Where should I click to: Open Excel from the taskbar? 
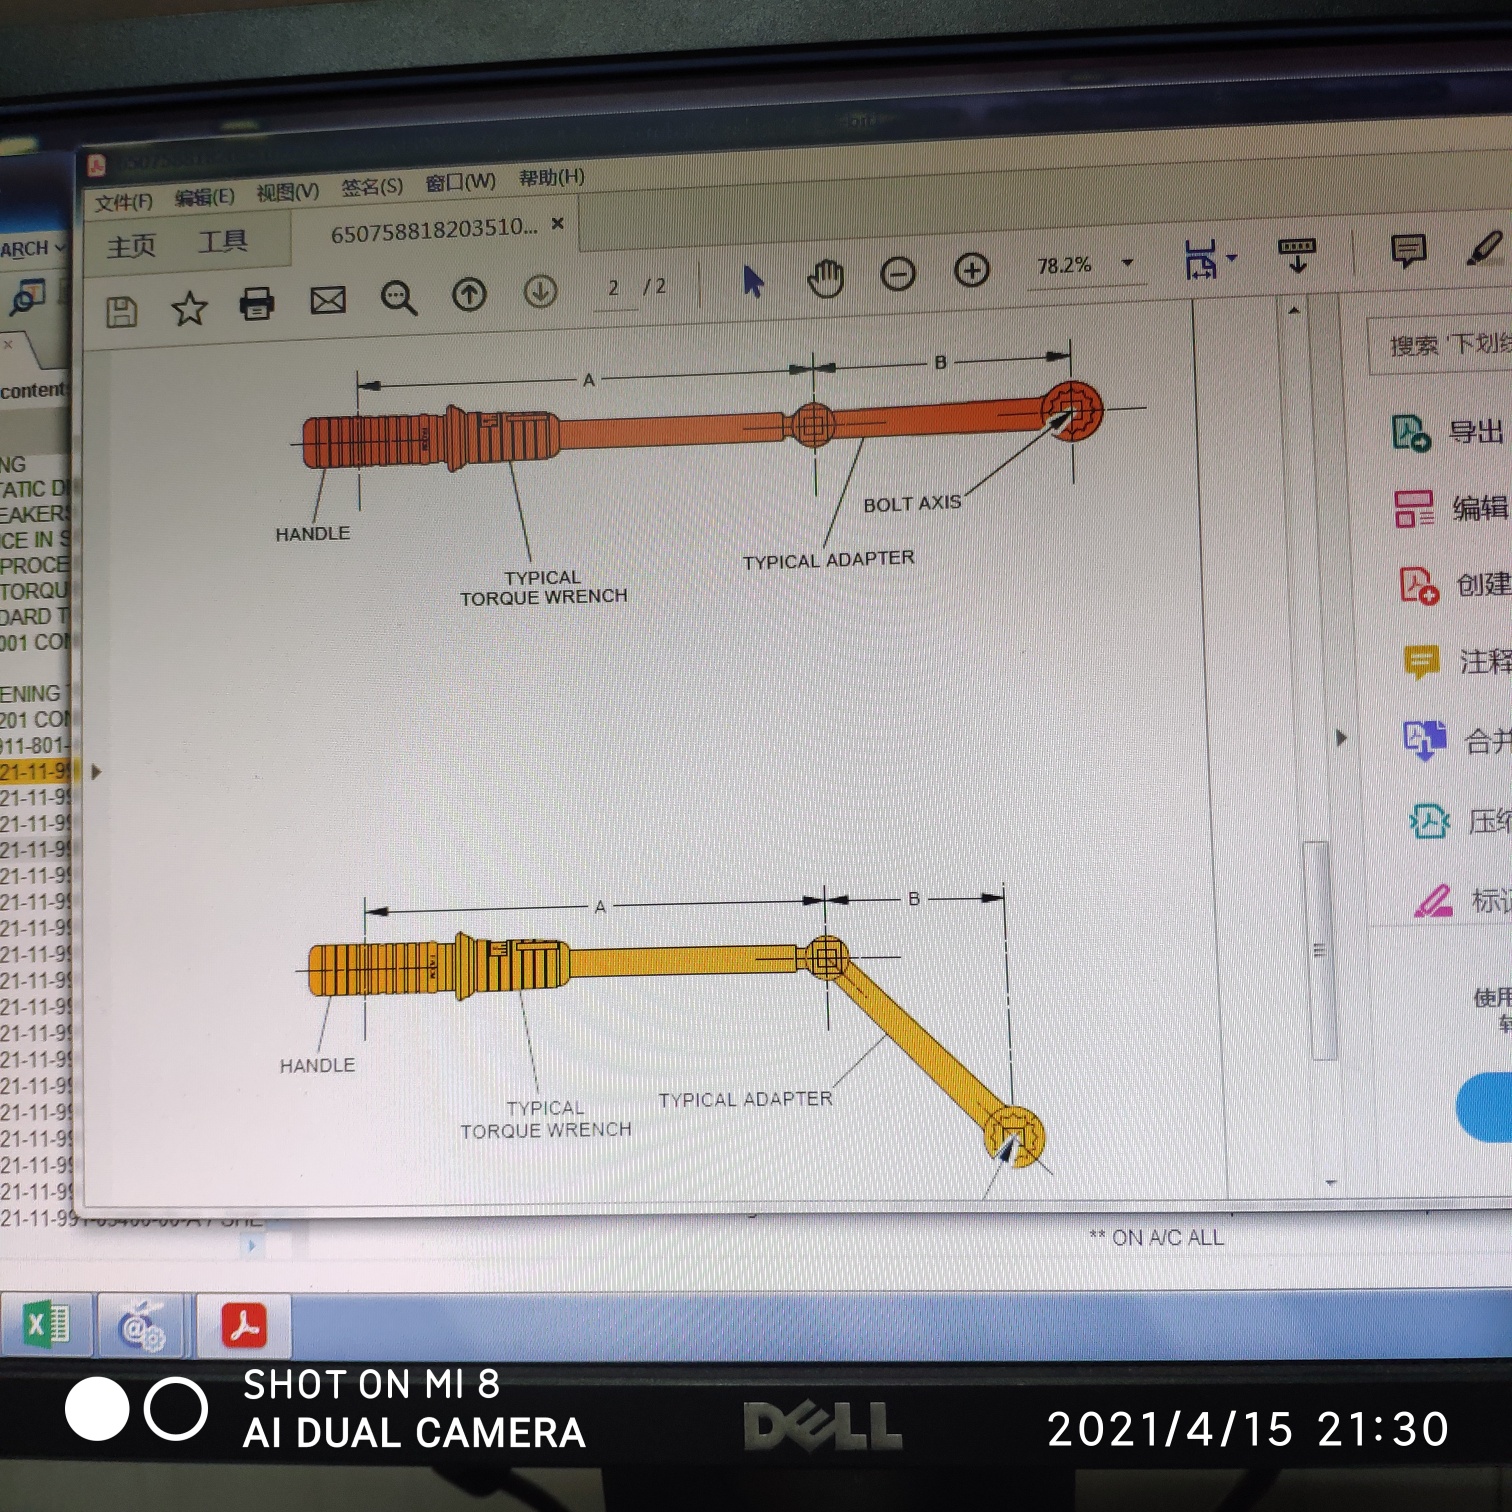[x=46, y=1325]
